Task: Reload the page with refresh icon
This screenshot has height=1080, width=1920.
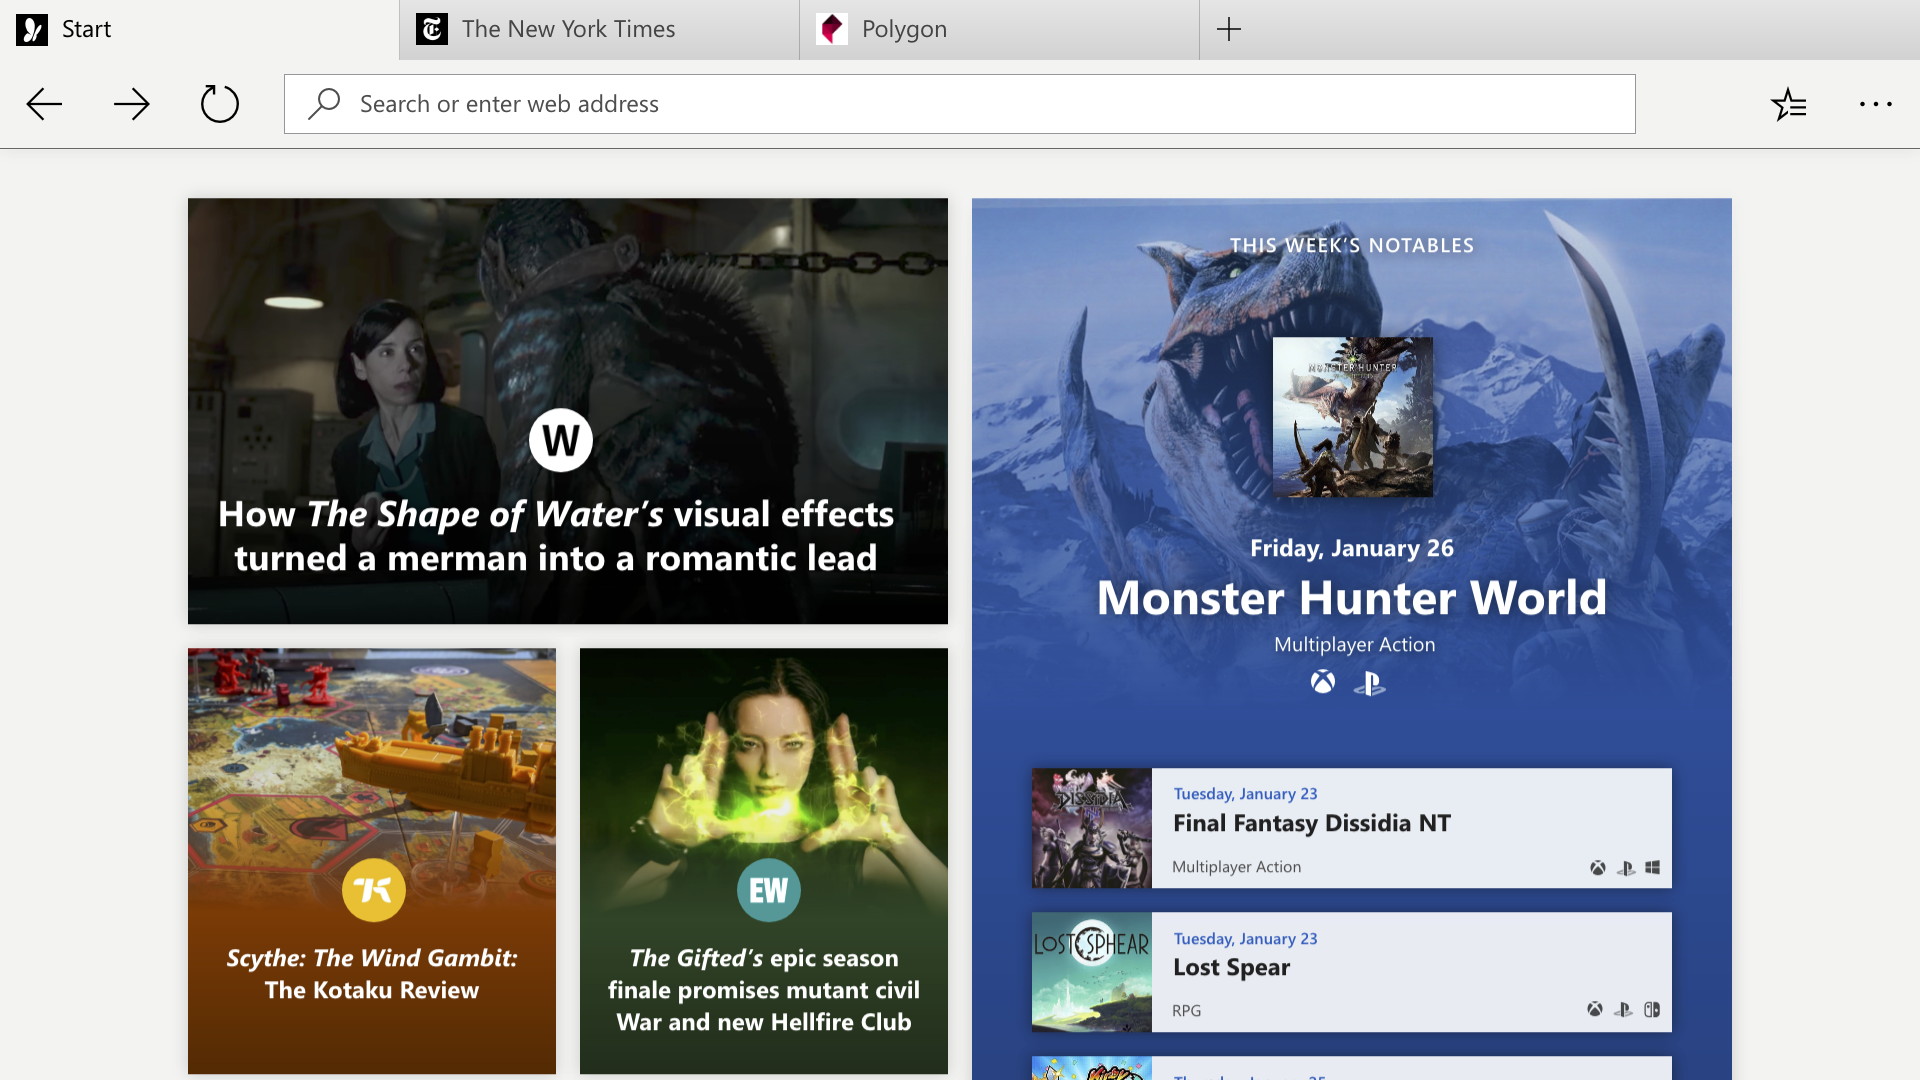Action: coord(219,104)
